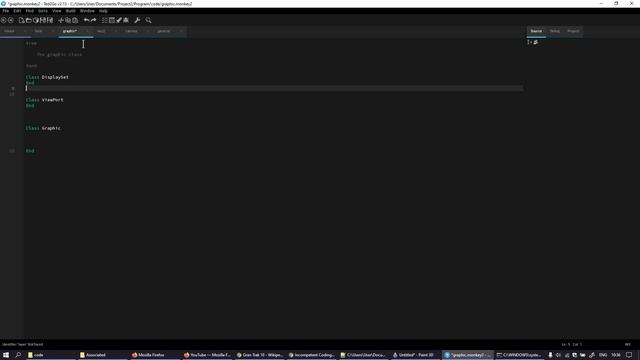The width and height of the screenshot is (640, 360).
Task: Open the Help menu
Action: 103,11
